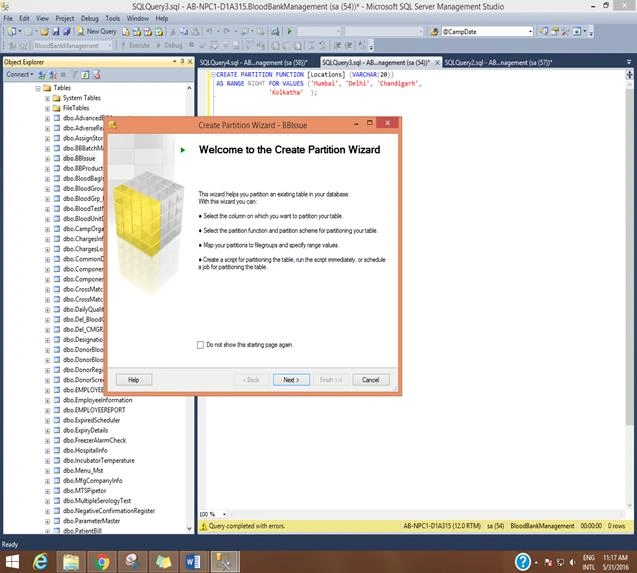
Task: Open the Debug menu
Action: 89,18
